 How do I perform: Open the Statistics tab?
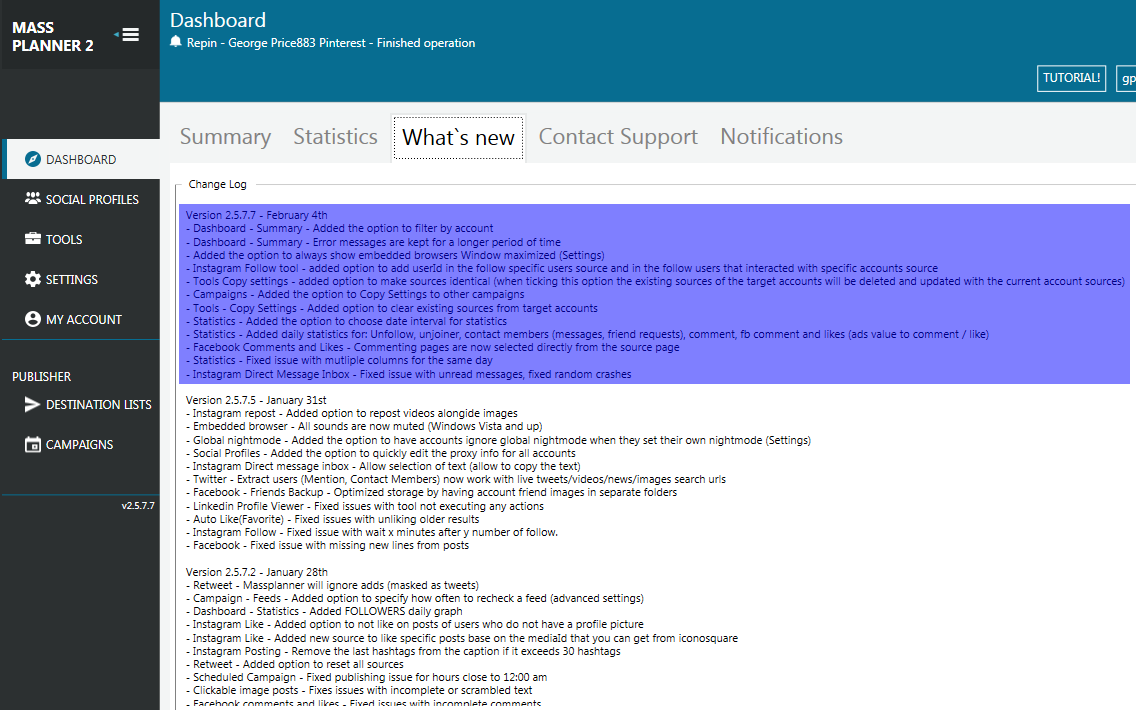[x=335, y=137]
